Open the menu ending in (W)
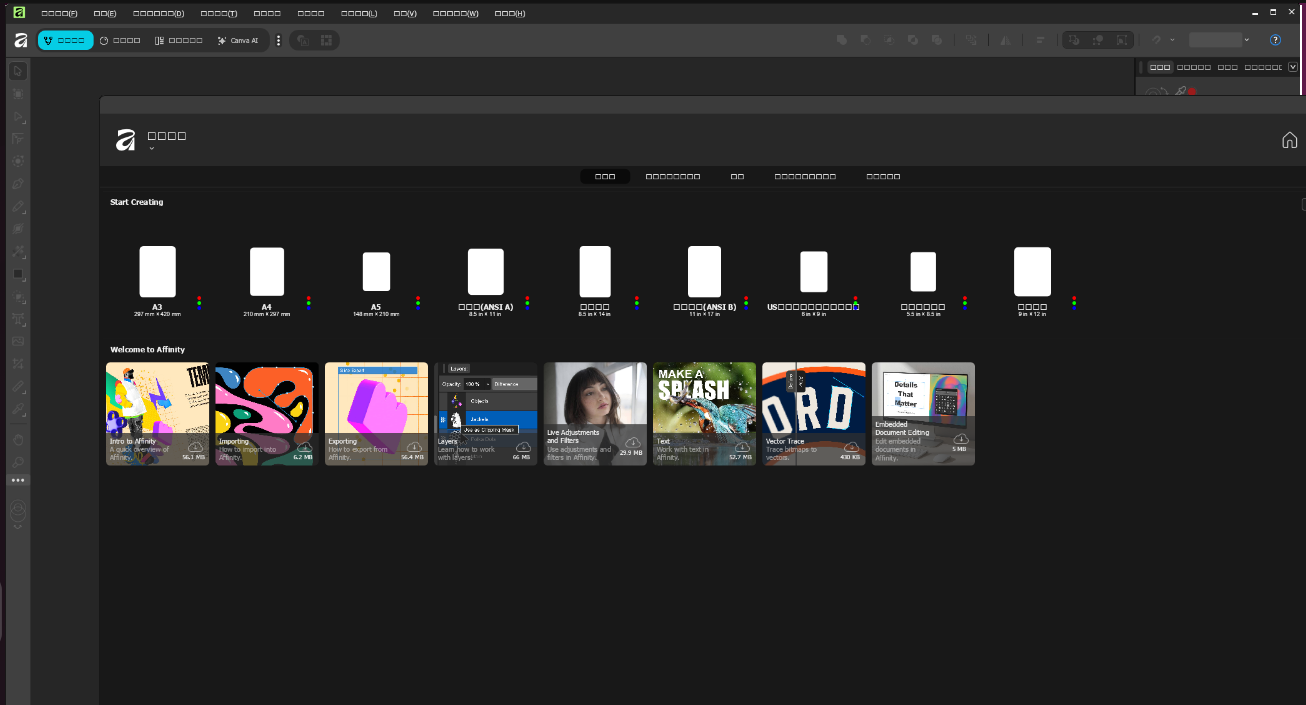The image size is (1306, 705). coord(455,13)
